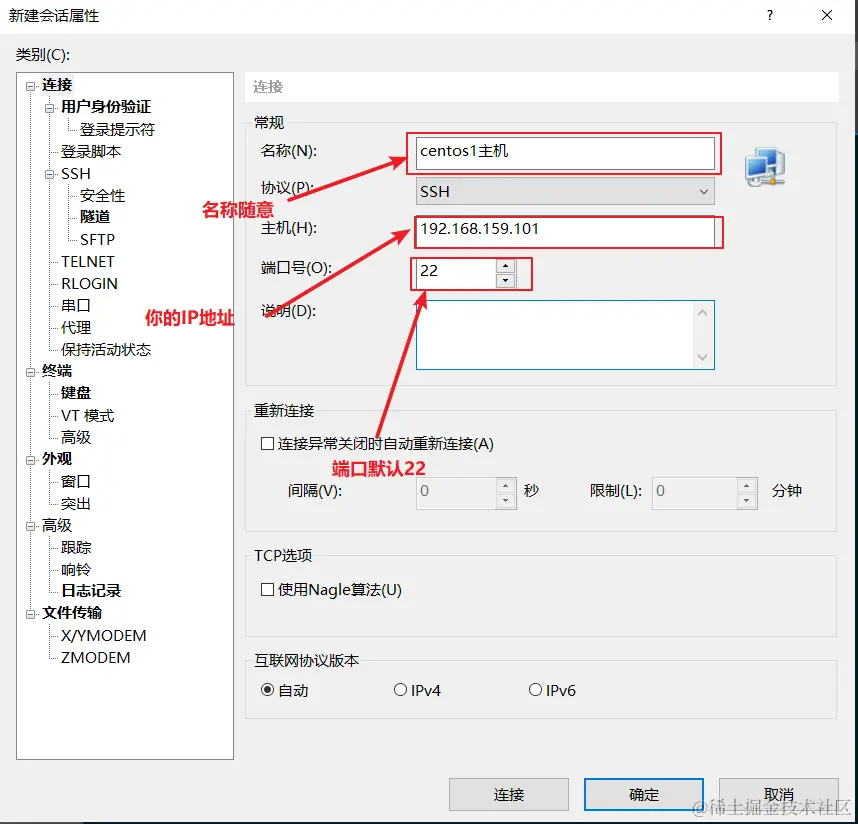Select 安全性 tree item
The image size is (858, 824).
point(102,196)
